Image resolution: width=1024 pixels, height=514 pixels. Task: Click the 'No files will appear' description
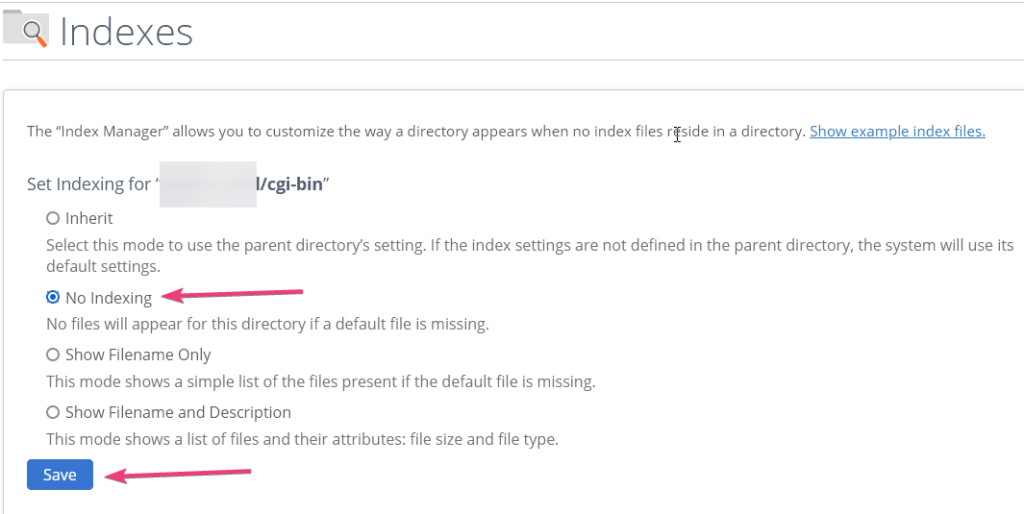(x=268, y=324)
